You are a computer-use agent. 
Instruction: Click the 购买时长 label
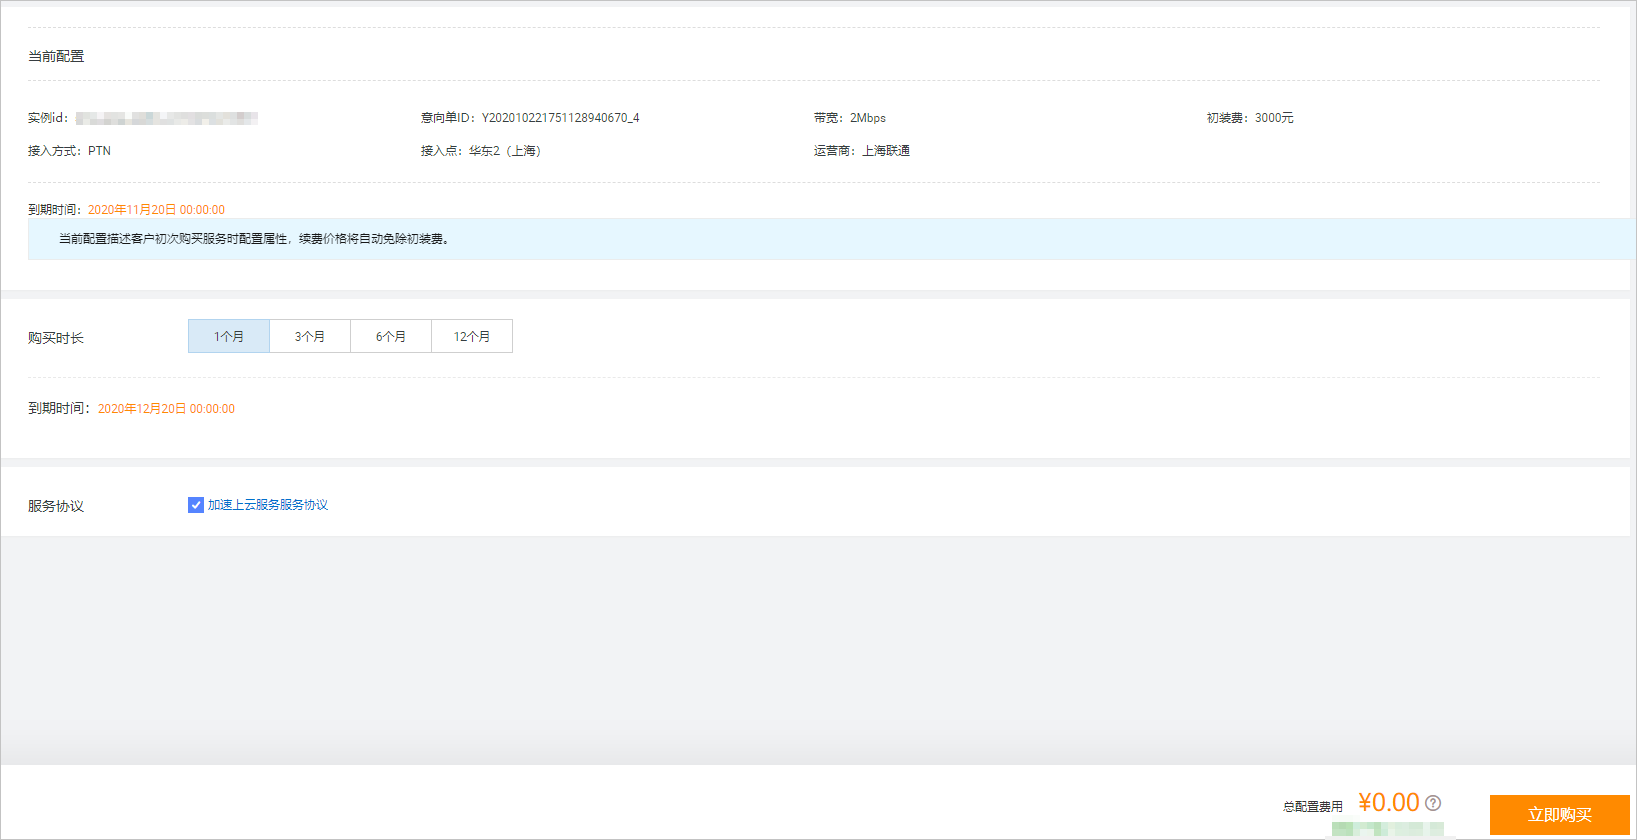[56, 338]
